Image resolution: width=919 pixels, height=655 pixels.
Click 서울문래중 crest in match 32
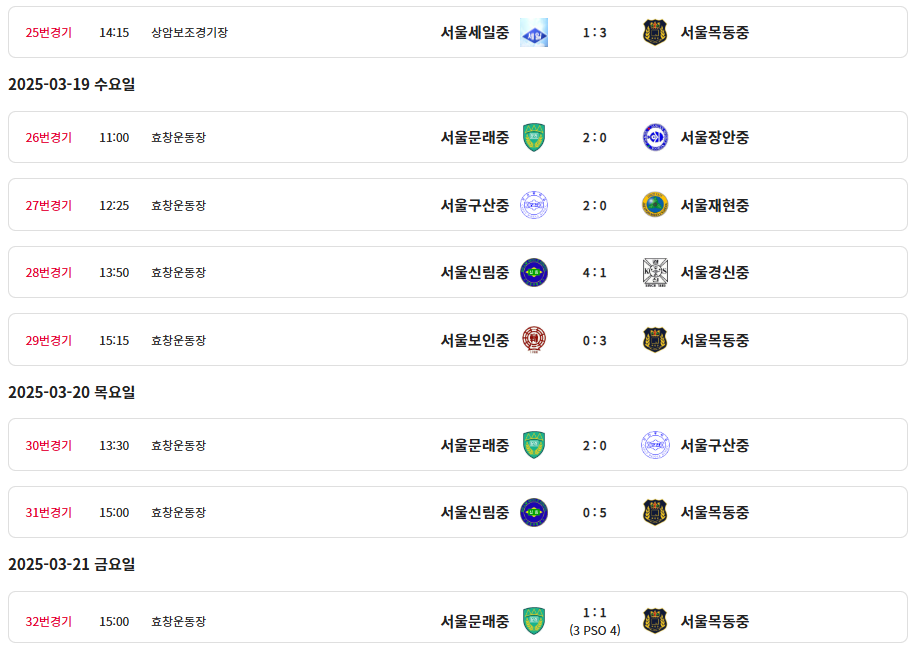(x=534, y=621)
